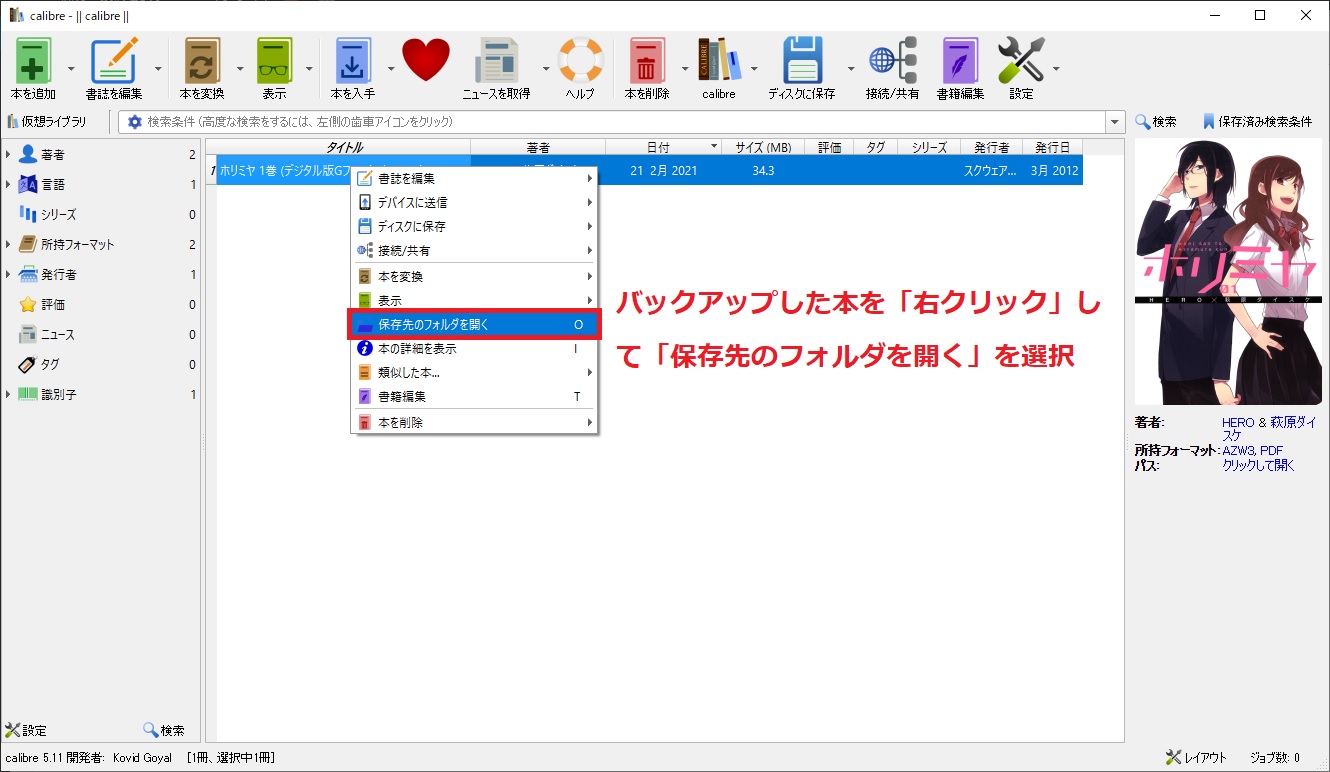Click ジョブ数: 0 in status bar

point(1275,758)
